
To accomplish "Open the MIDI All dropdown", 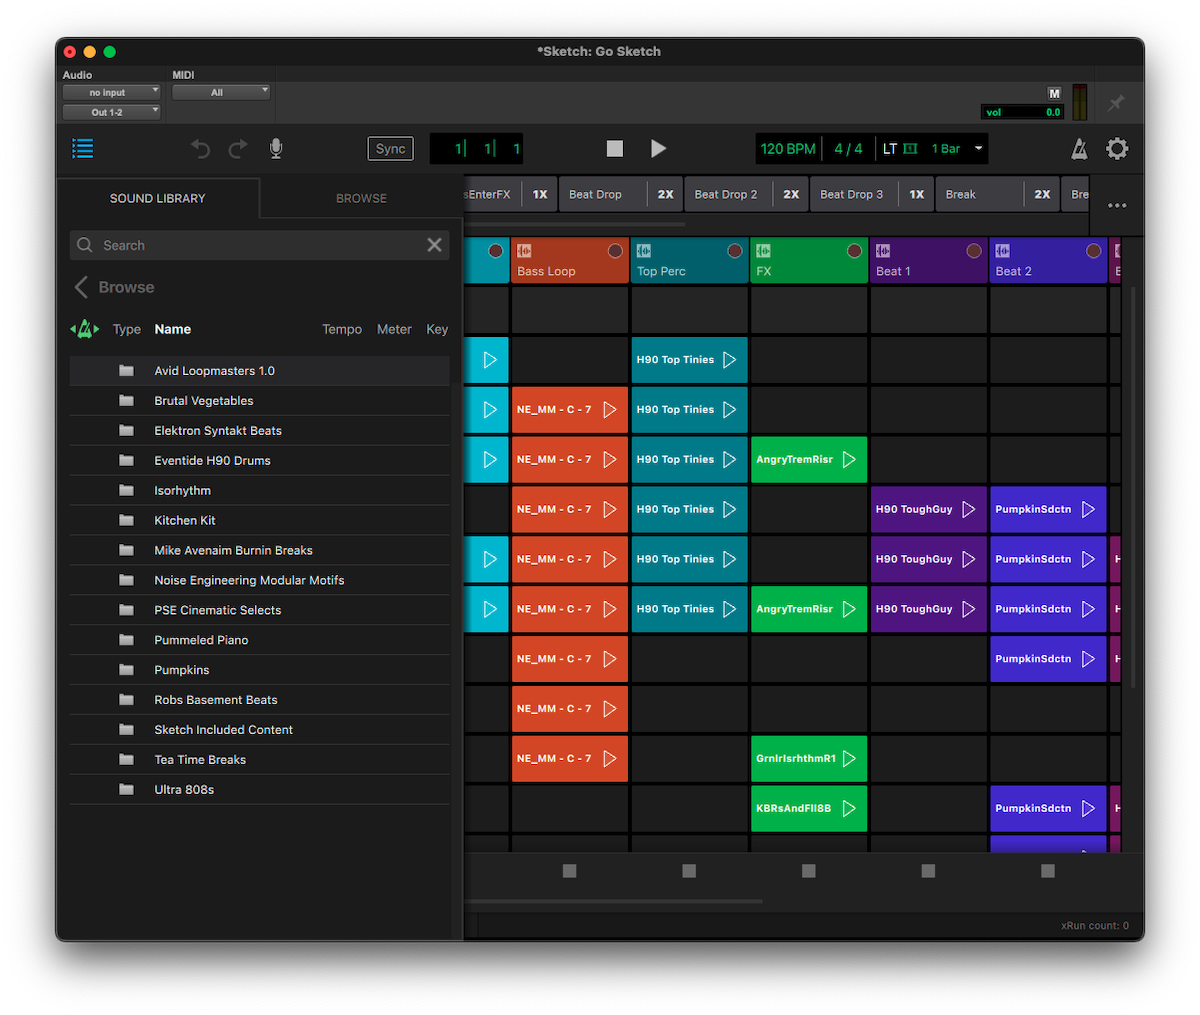I will 221,91.
